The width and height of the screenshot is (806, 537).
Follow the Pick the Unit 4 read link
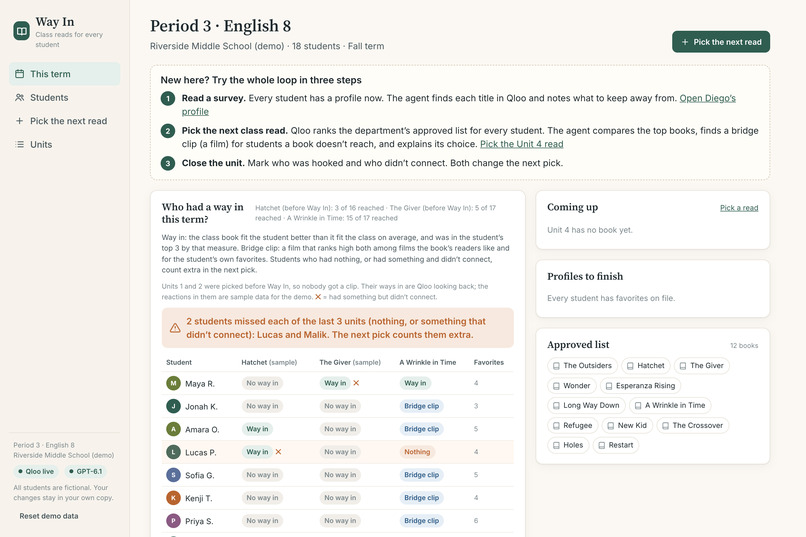tap(521, 144)
